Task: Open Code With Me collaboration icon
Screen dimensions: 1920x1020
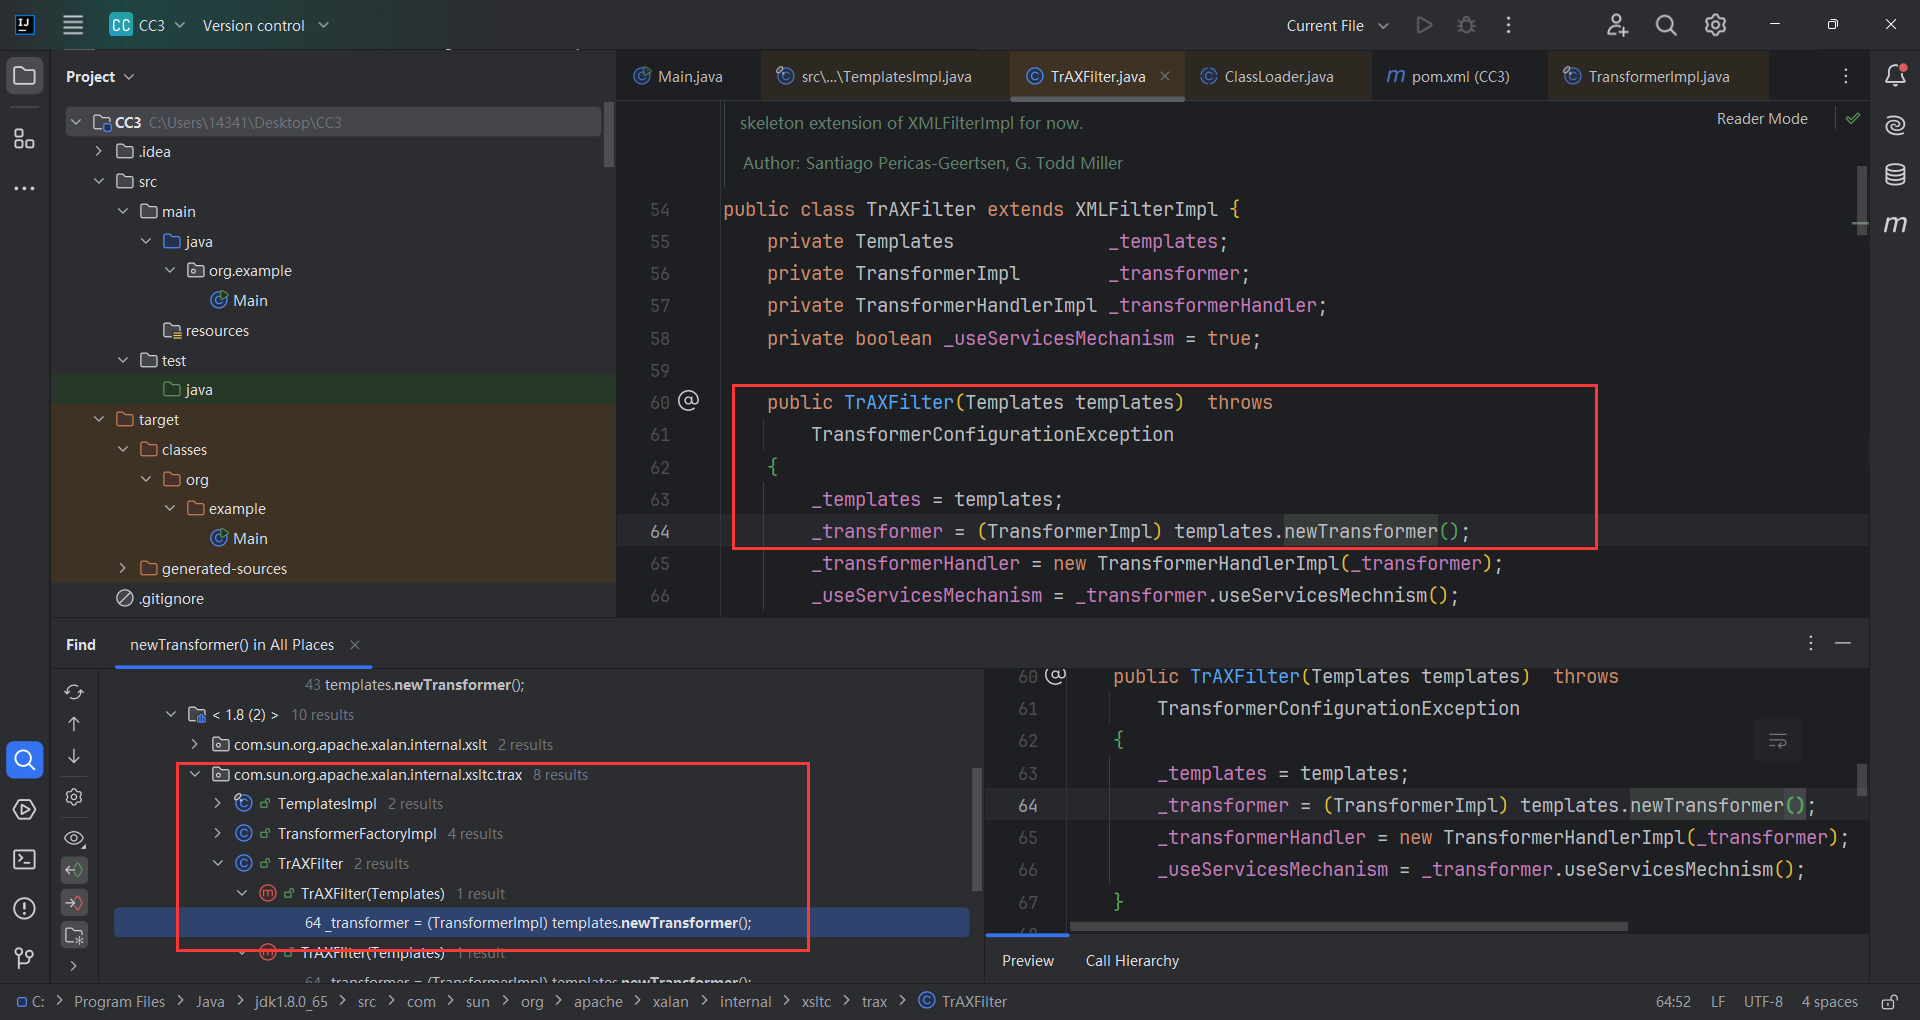Action: [x=1617, y=25]
